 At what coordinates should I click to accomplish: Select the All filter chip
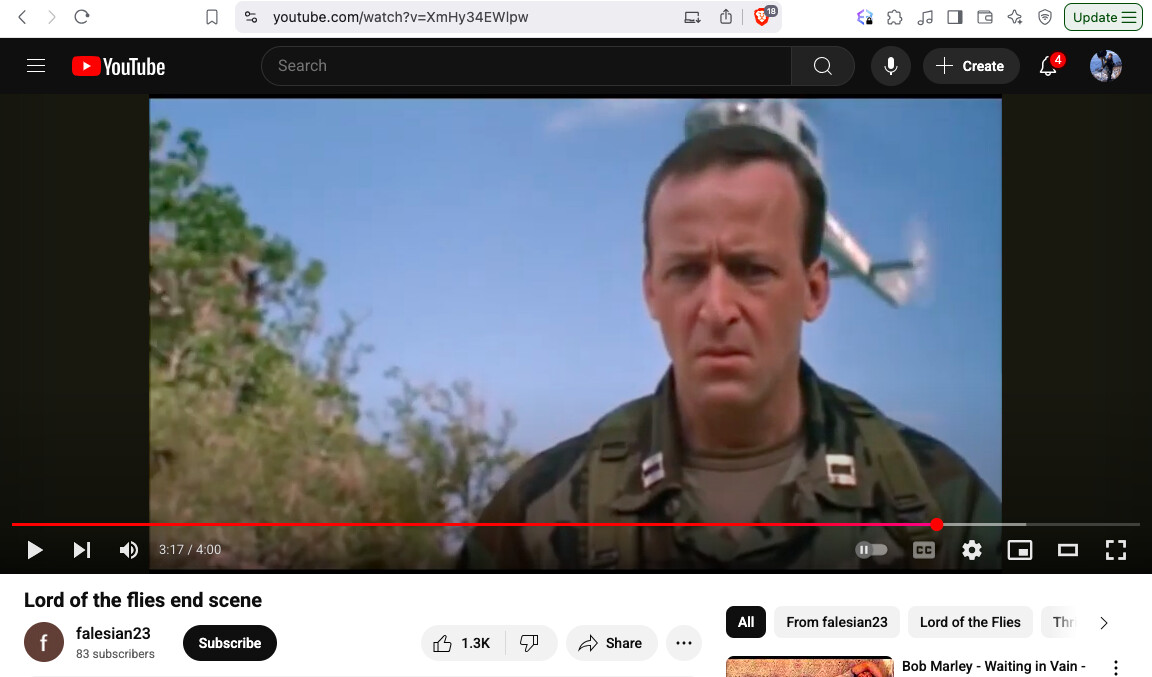pos(746,622)
